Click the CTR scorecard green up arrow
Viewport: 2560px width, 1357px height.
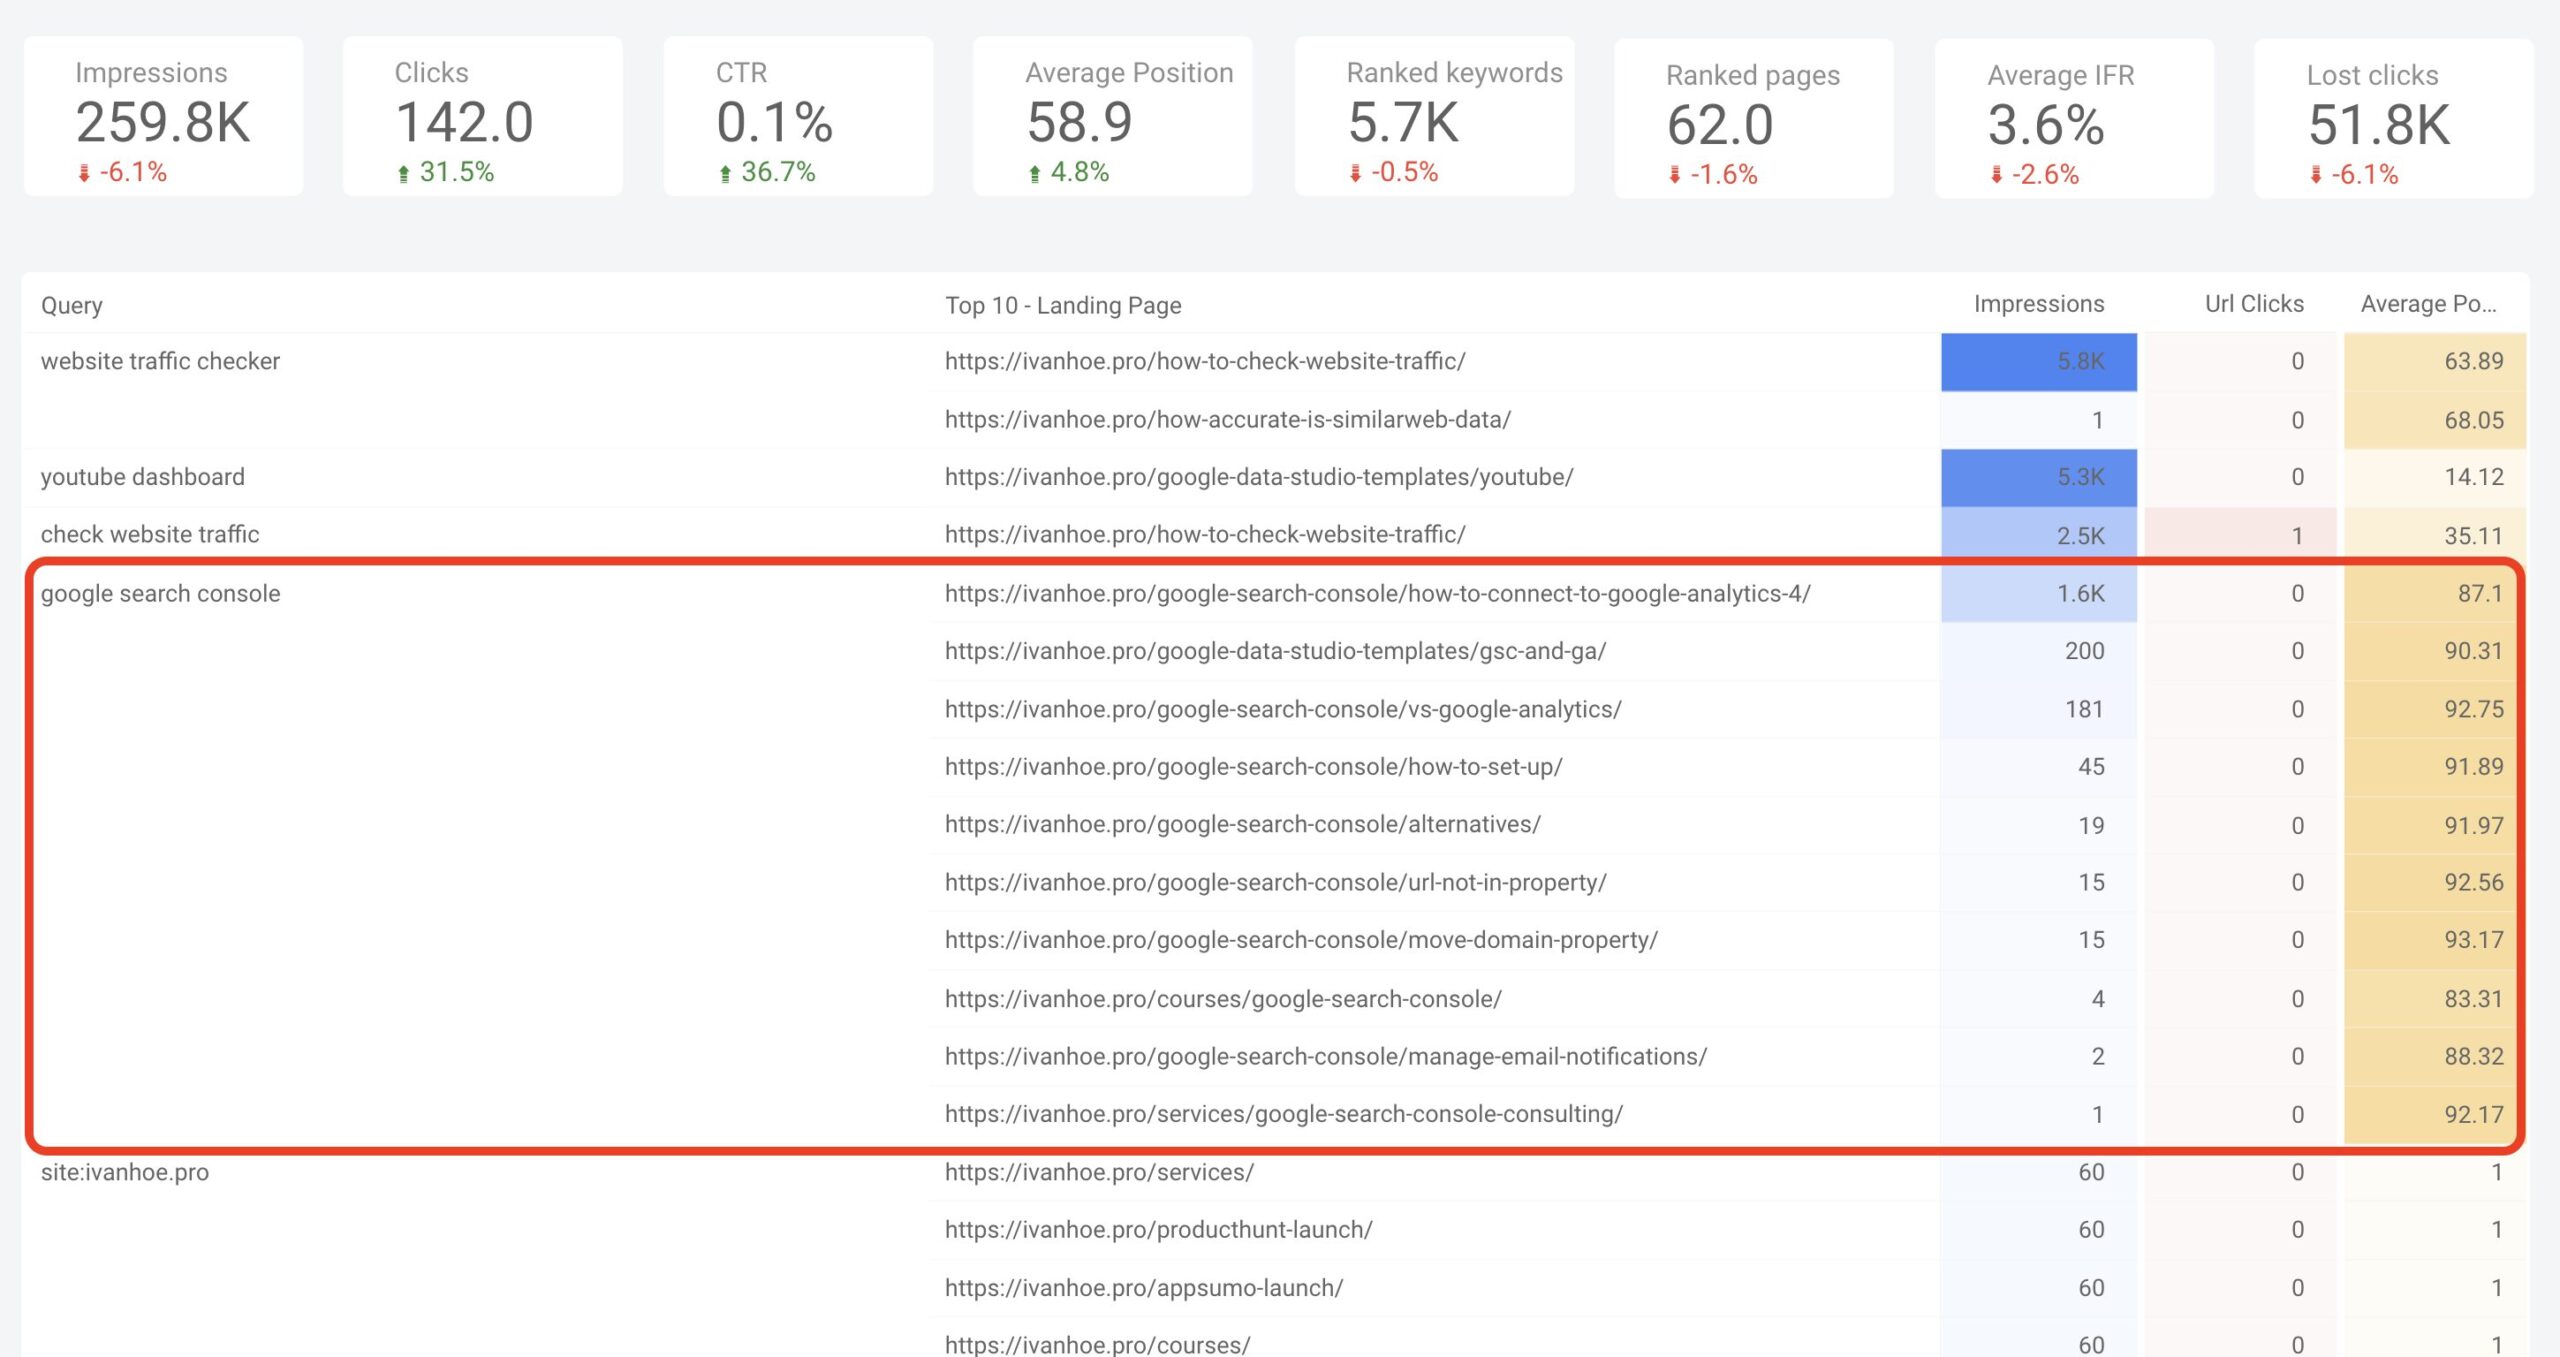point(725,173)
